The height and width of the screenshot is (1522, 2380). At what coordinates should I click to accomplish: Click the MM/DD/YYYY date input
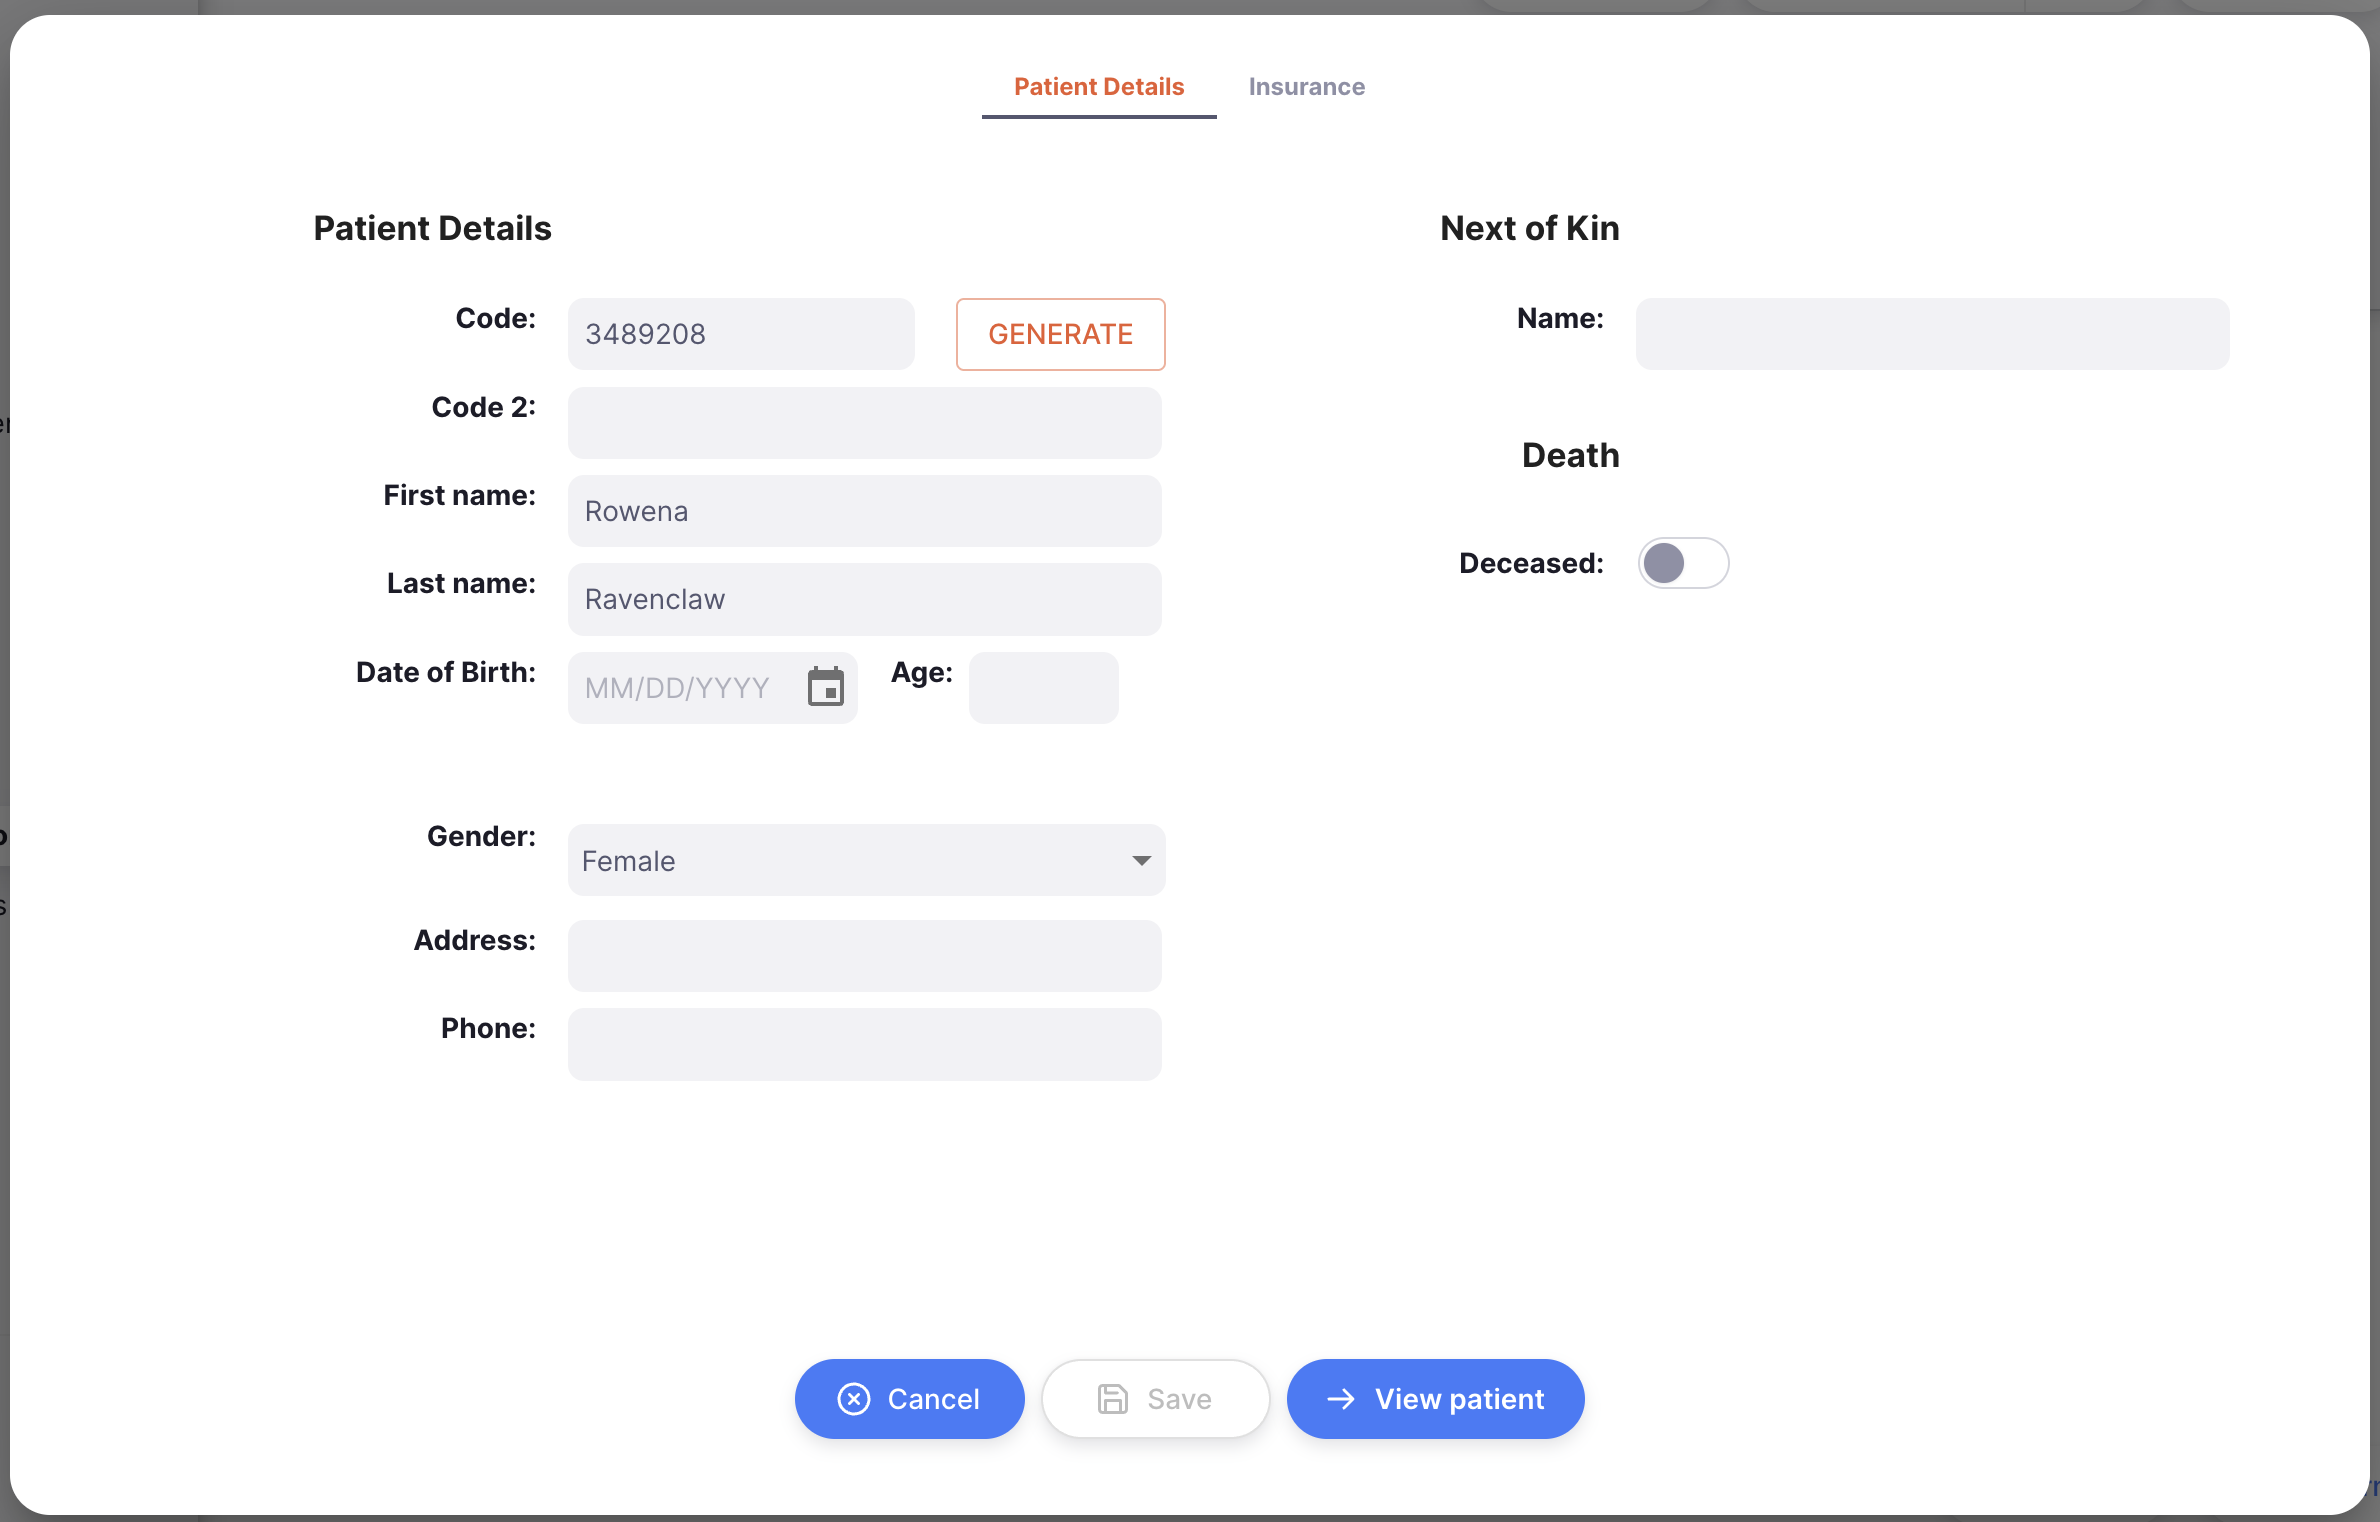pyautogui.click(x=685, y=688)
